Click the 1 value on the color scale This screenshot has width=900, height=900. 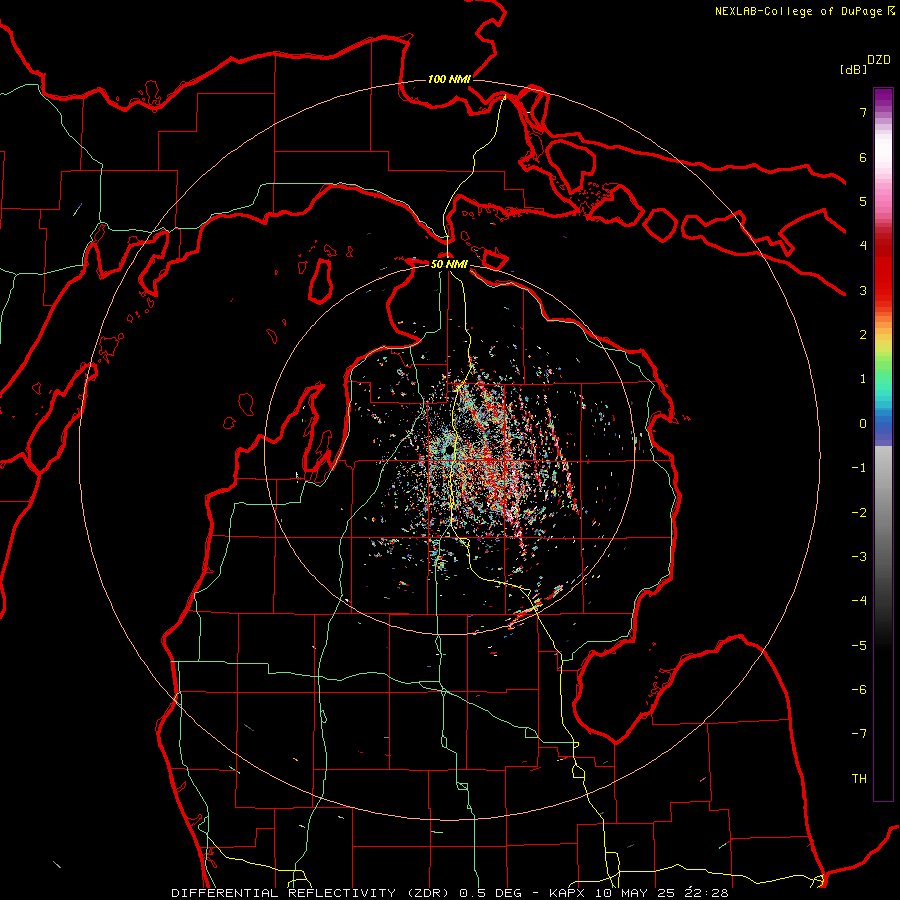(x=863, y=379)
